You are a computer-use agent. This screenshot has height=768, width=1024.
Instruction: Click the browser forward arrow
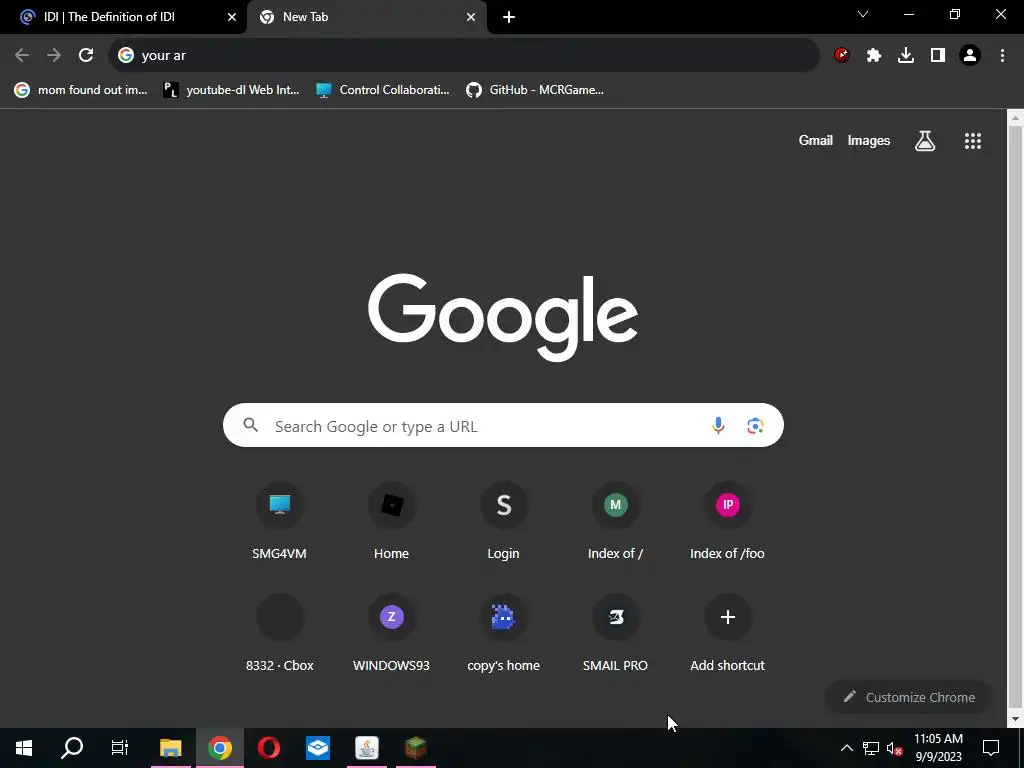[x=54, y=56]
